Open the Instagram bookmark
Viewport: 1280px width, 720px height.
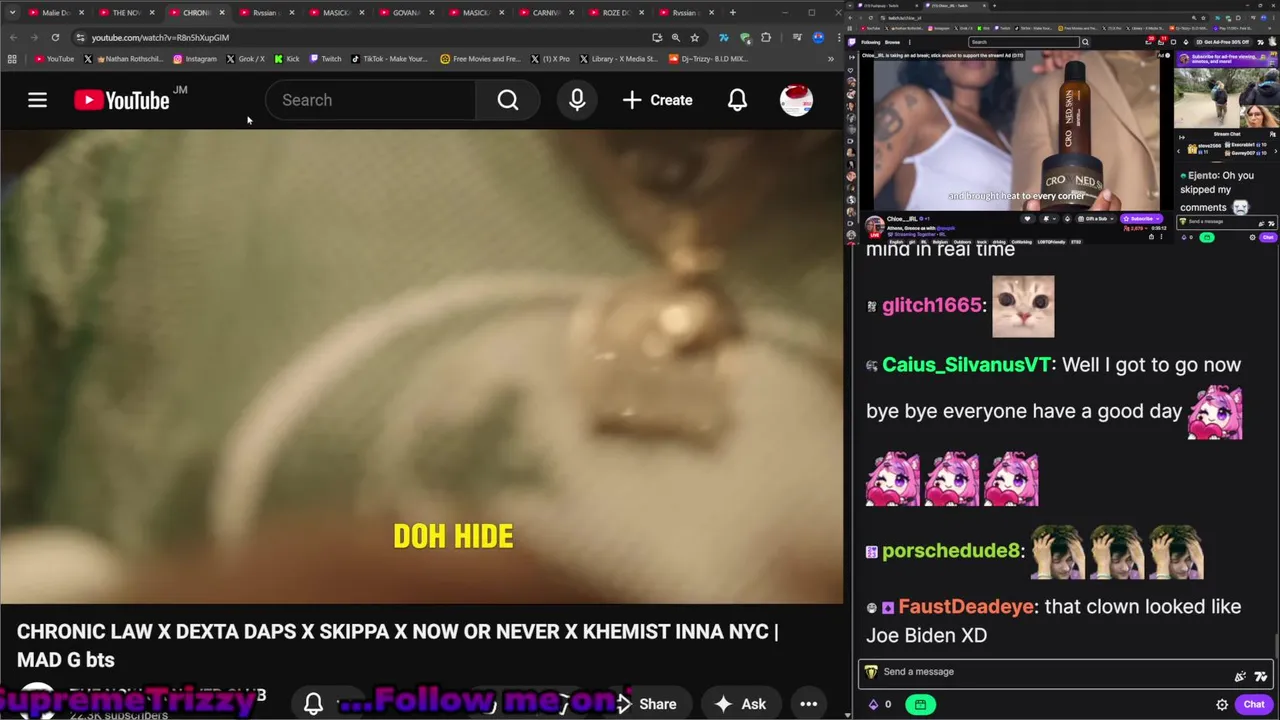[194, 59]
